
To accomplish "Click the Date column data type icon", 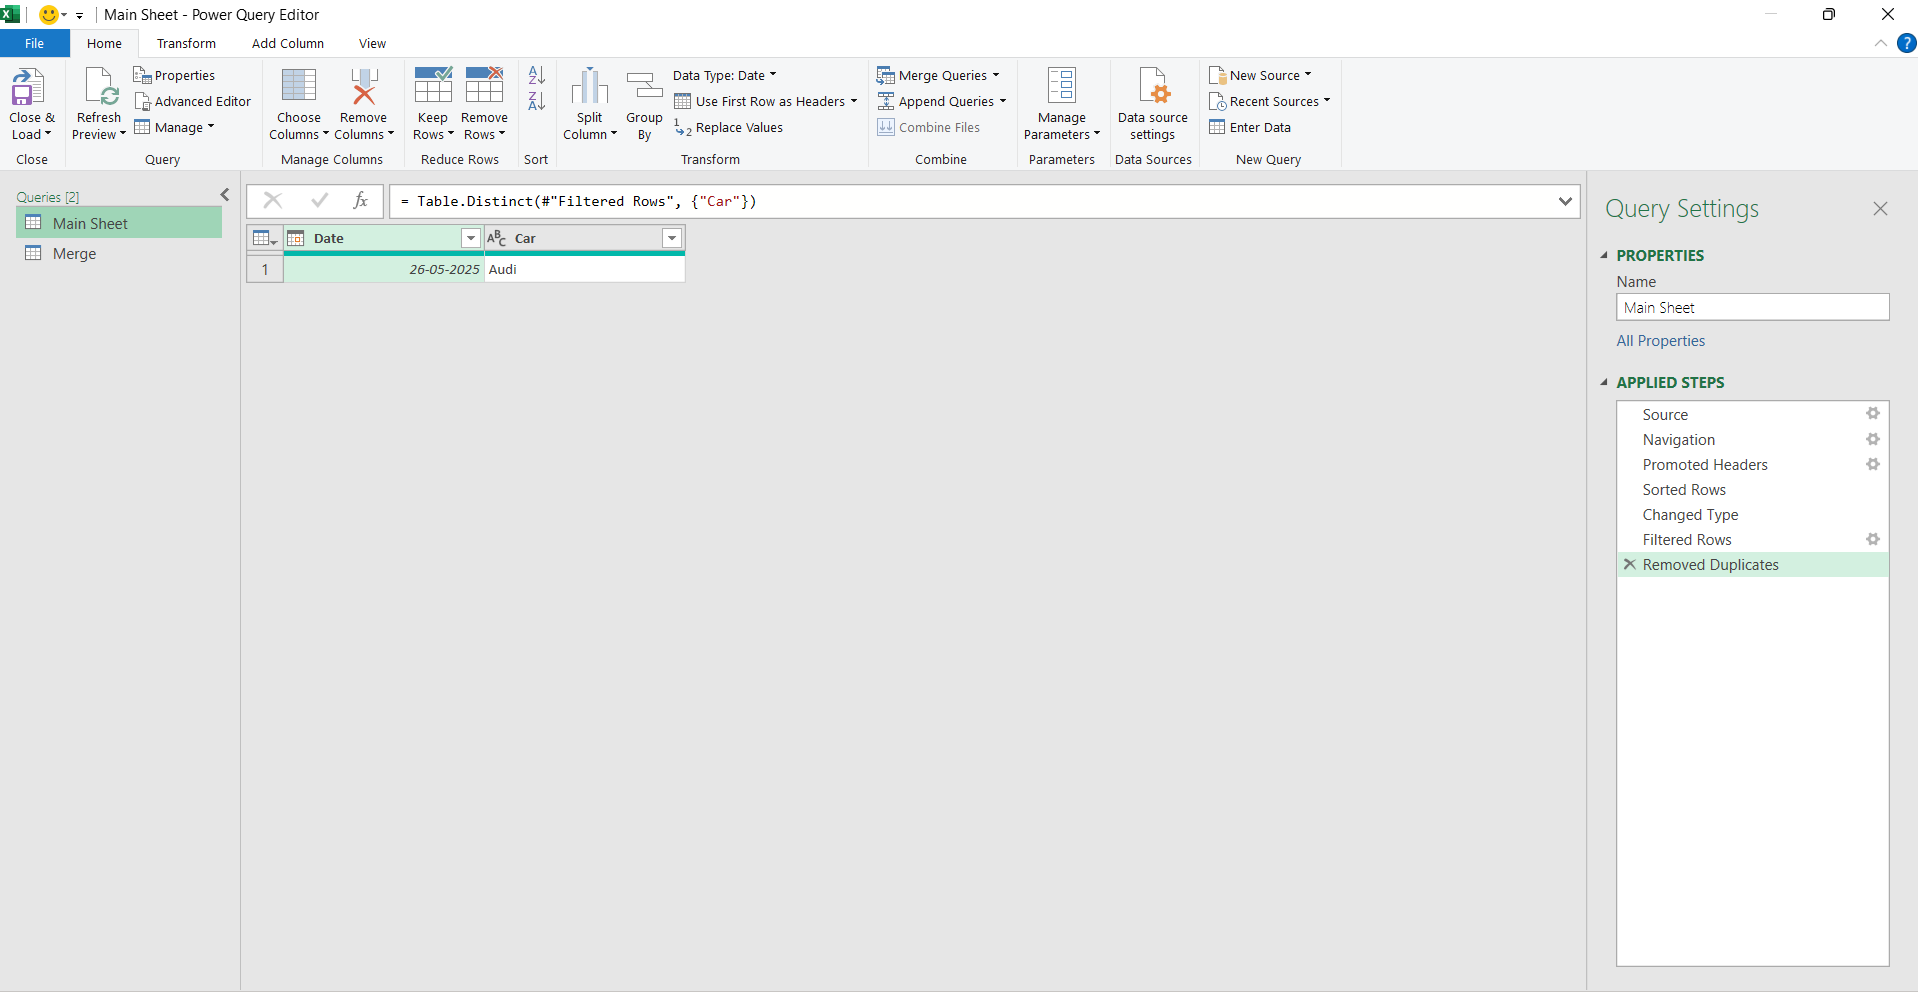I will (296, 238).
